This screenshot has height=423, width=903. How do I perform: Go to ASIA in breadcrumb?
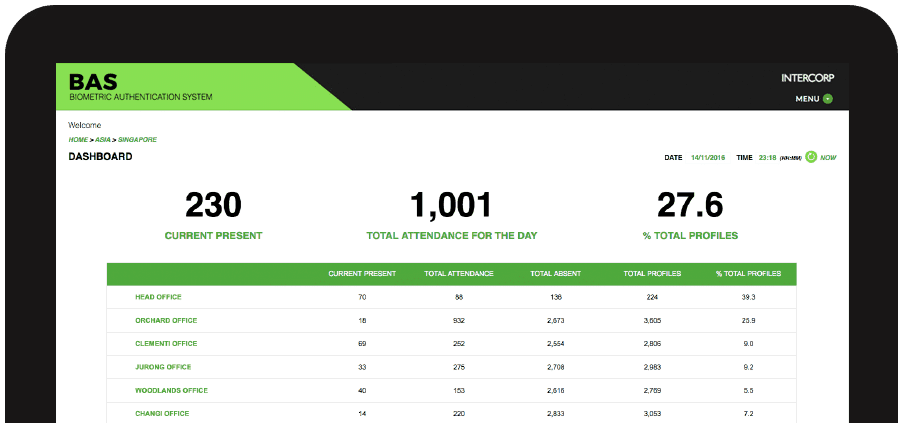point(103,140)
